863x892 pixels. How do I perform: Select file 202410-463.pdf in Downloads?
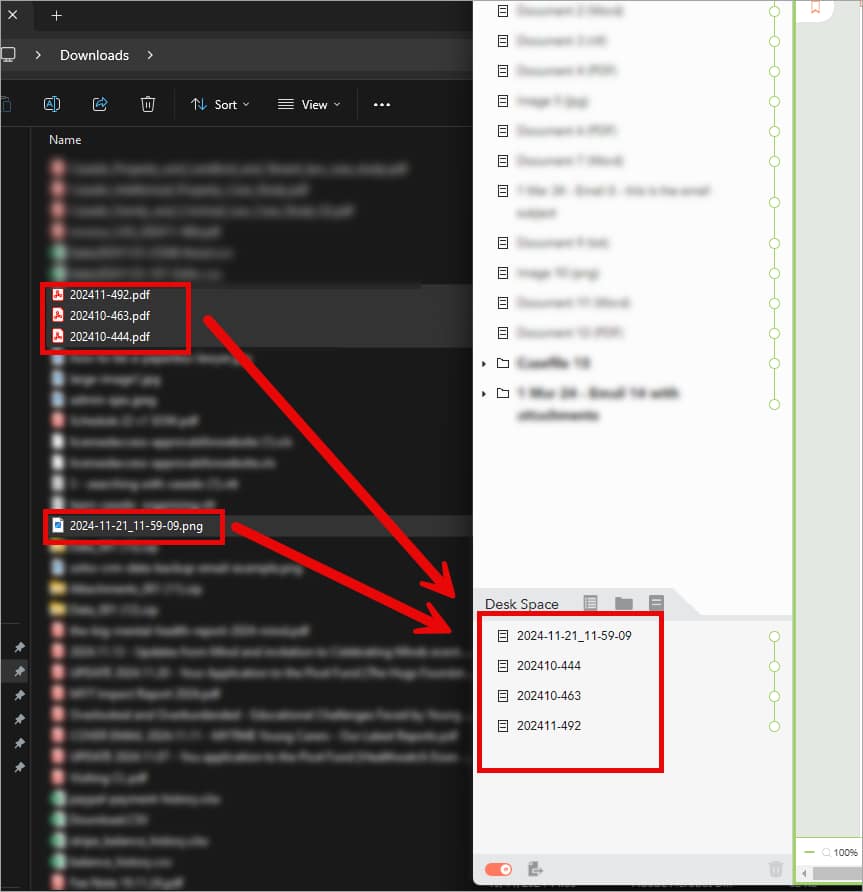coord(110,316)
